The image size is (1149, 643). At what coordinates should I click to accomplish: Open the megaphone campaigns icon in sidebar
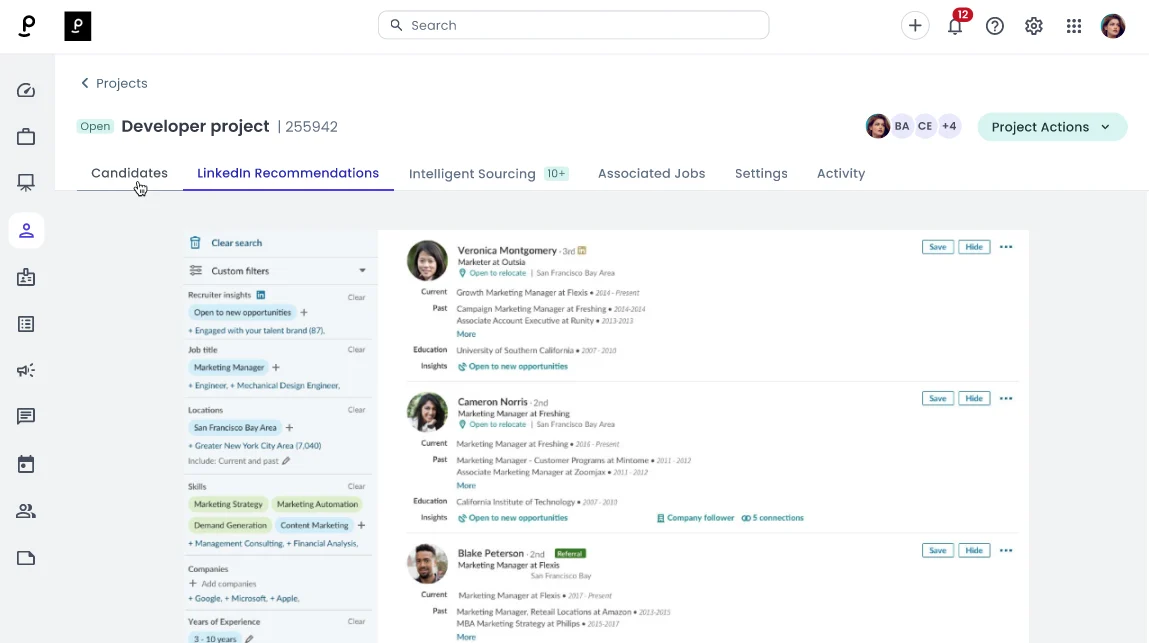[26, 370]
